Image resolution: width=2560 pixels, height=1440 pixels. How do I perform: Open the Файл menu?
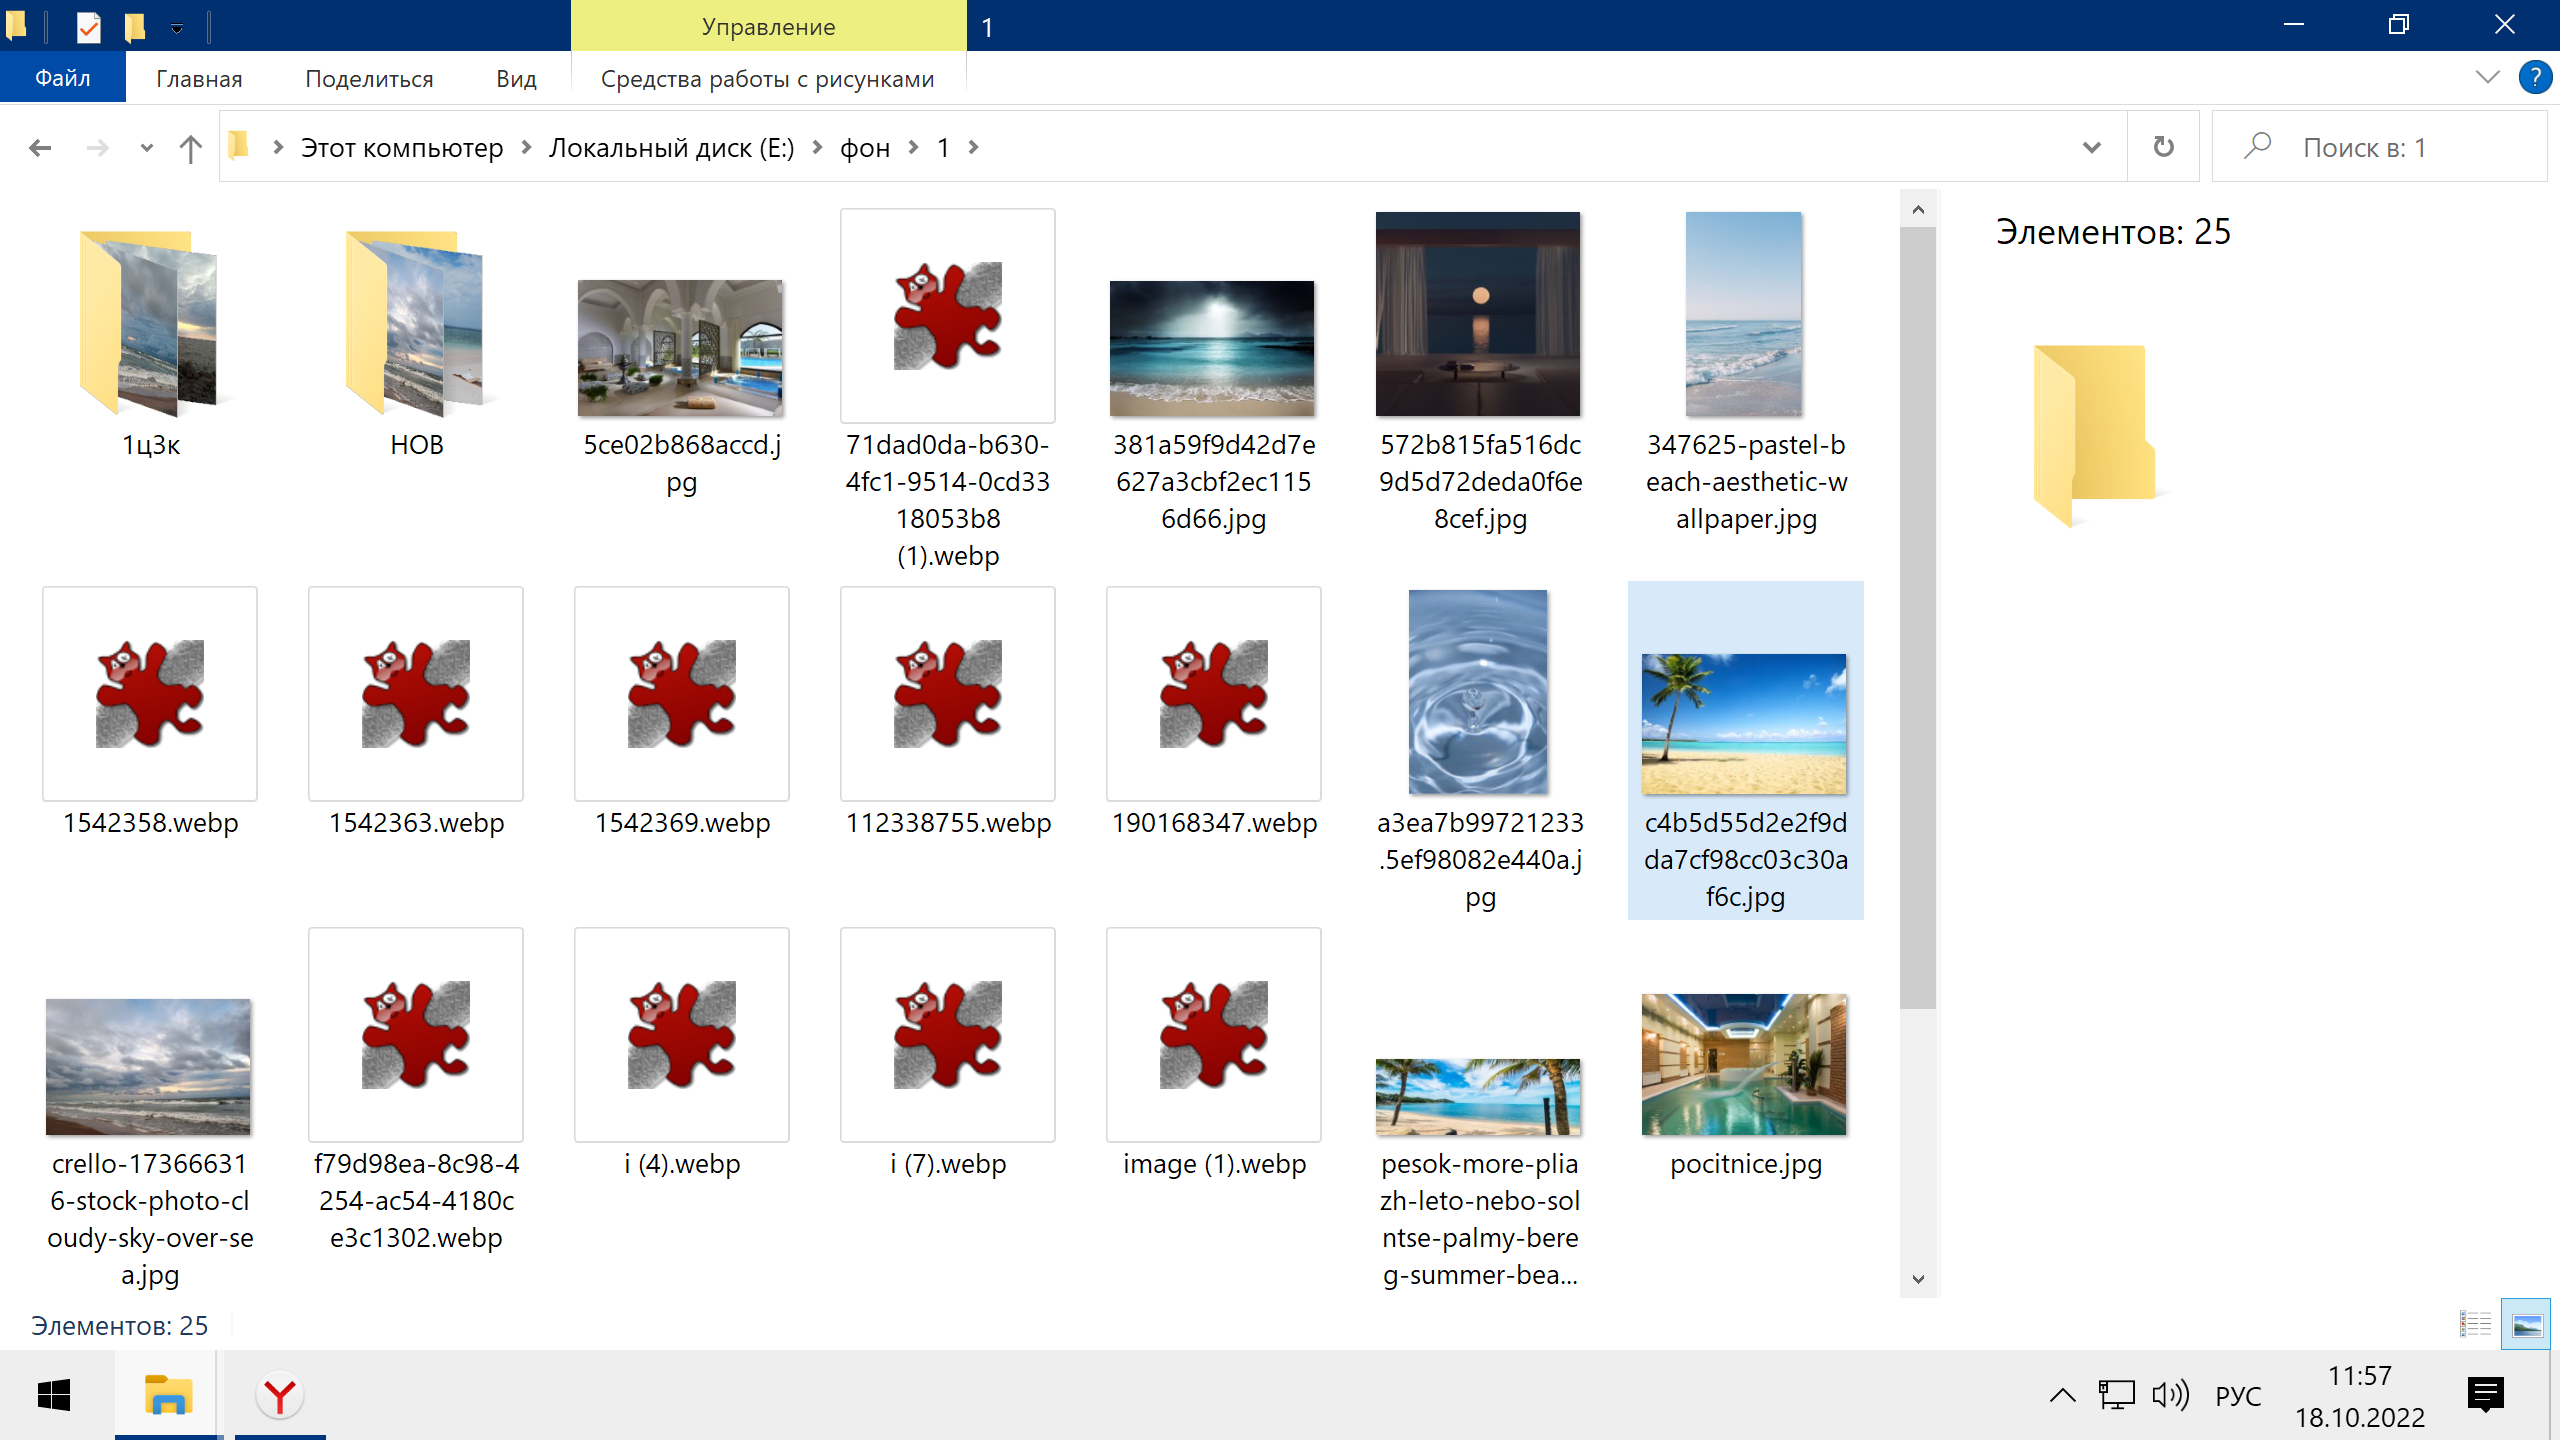pyautogui.click(x=63, y=78)
